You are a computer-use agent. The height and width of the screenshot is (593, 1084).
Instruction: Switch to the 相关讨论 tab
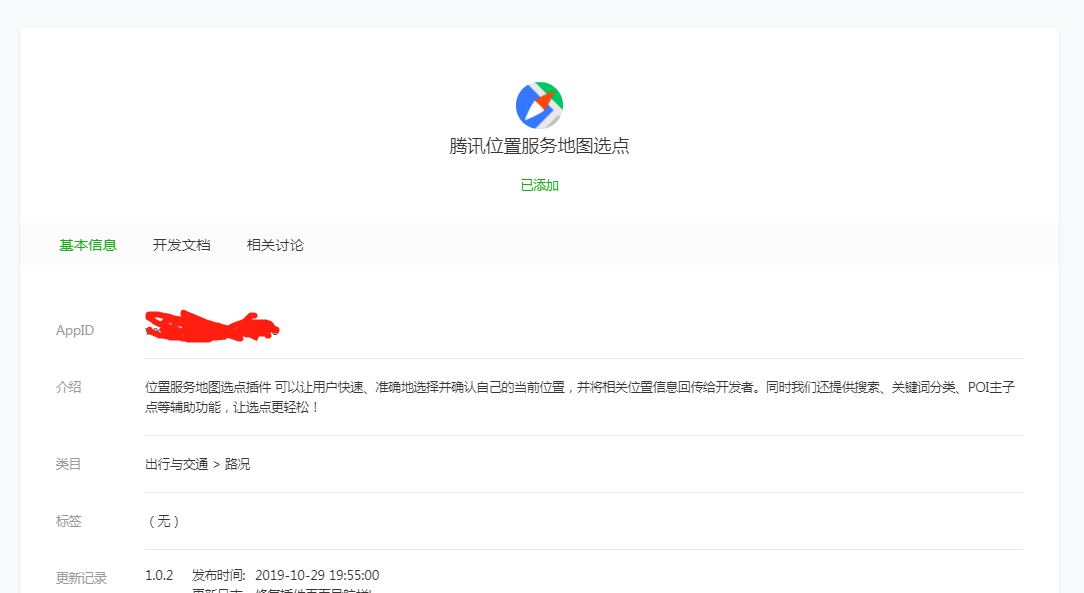click(275, 245)
